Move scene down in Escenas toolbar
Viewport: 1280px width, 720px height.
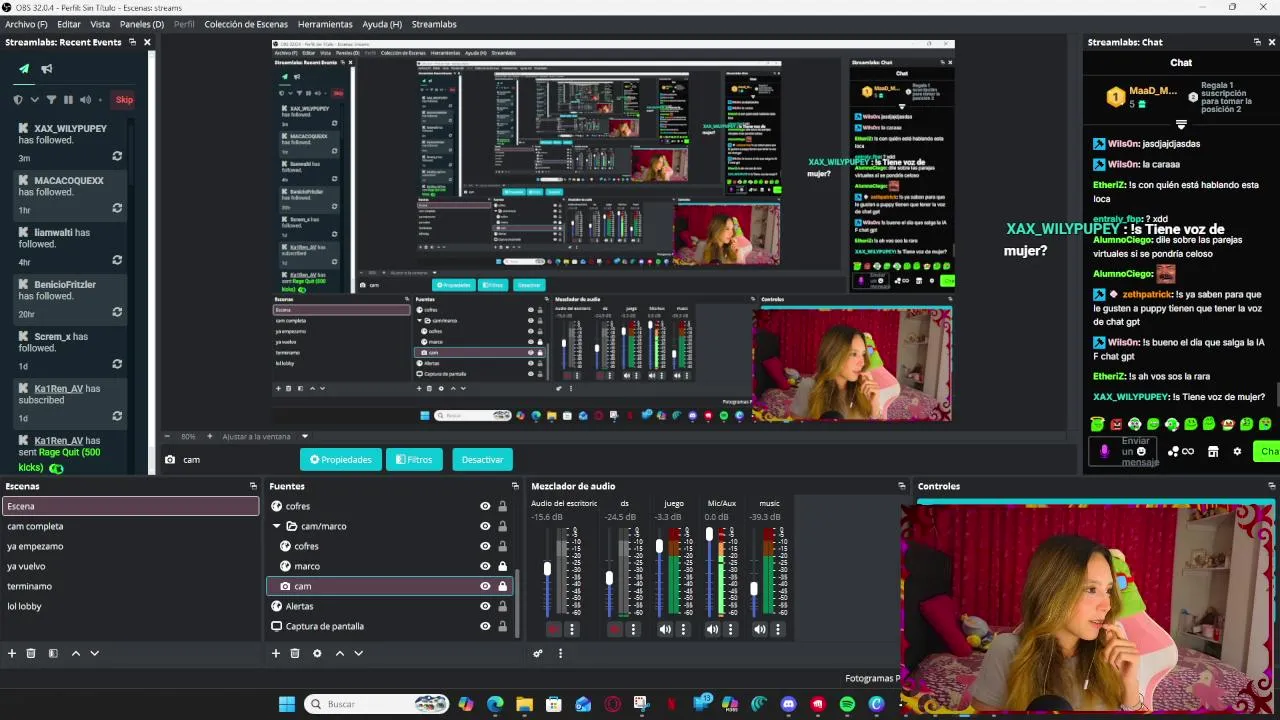point(95,653)
